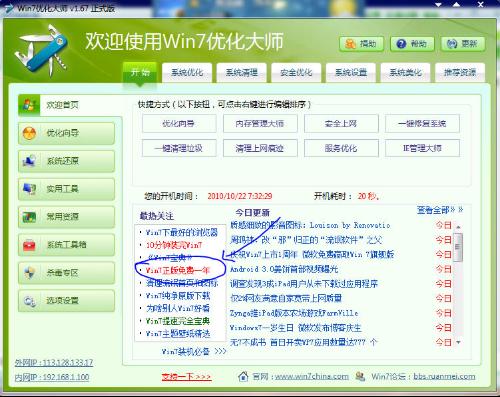Open the 欢迎首页 welcome home sidebar item
This screenshot has width=500, height=397.
click(70, 105)
